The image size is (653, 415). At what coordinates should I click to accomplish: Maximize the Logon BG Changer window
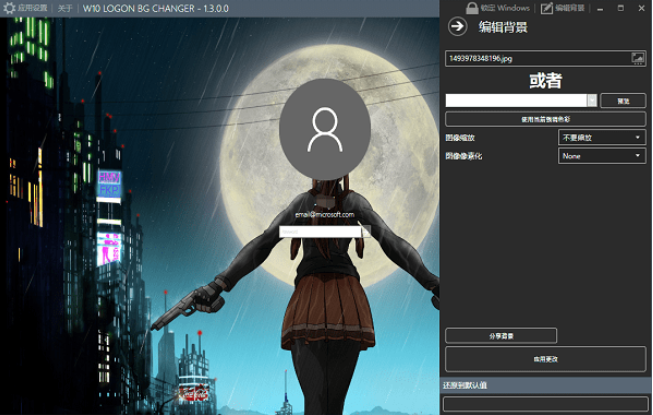(621, 8)
